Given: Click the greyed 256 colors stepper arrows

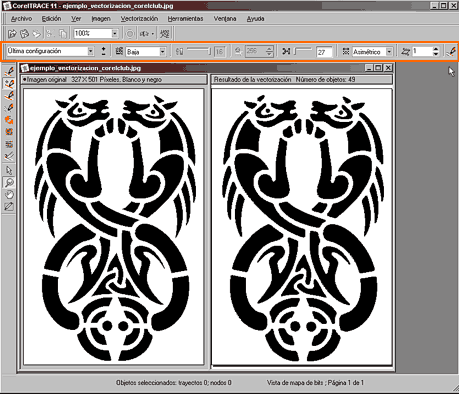Looking at the screenshot, I should (x=270, y=51).
